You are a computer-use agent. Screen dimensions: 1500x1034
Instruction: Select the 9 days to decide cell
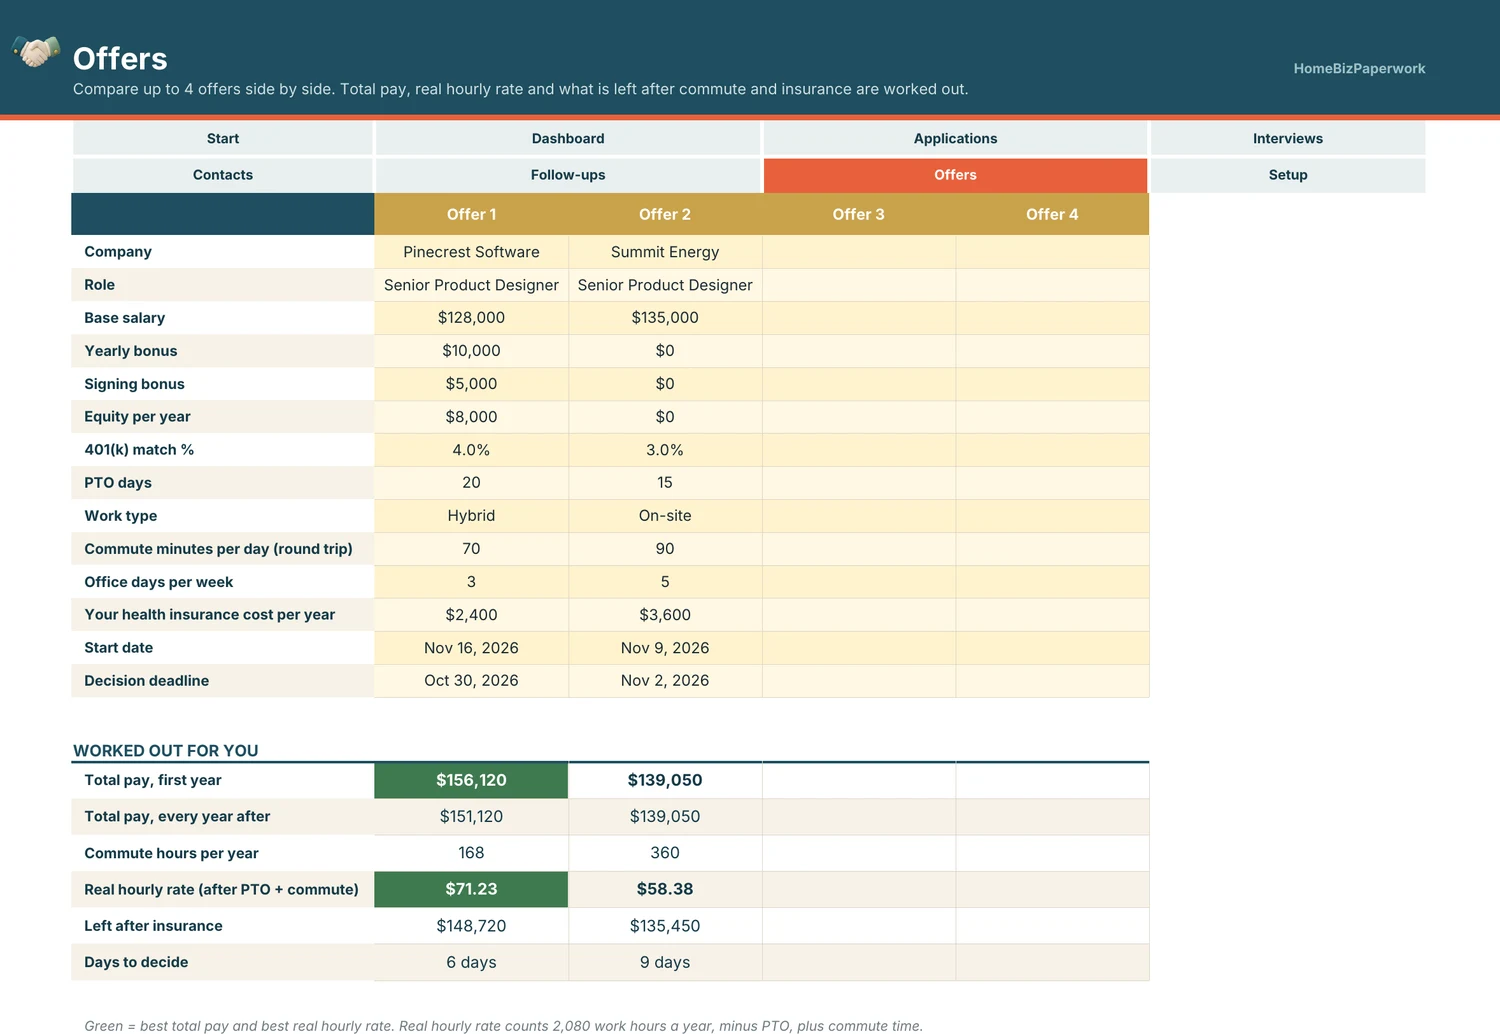[x=665, y=962]
